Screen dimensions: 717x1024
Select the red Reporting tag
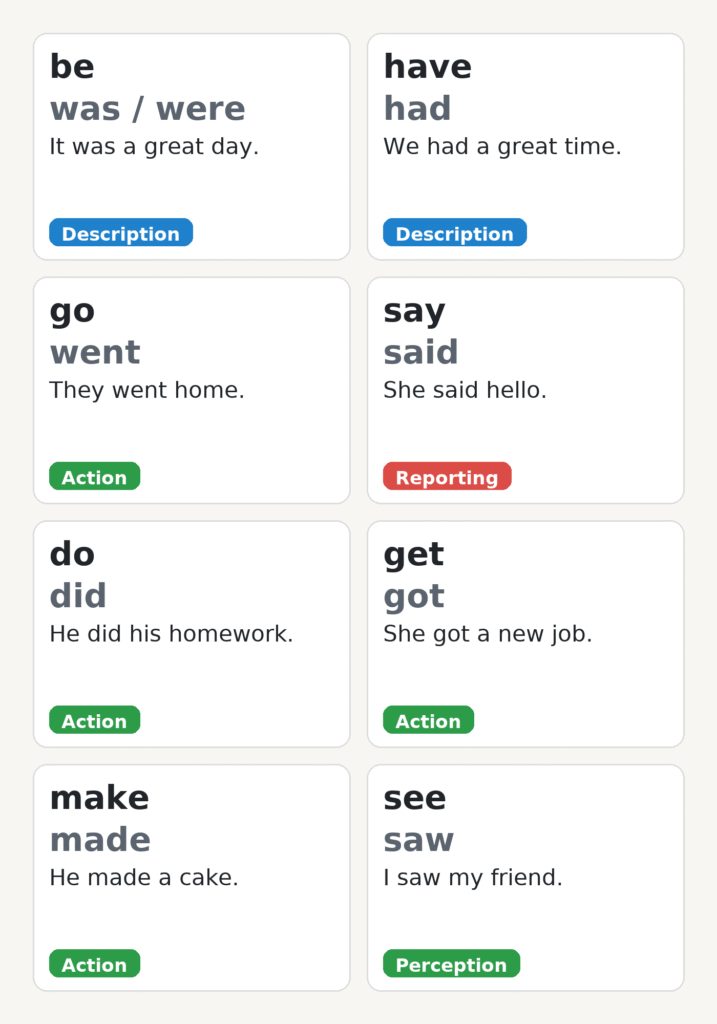(446, 477)
